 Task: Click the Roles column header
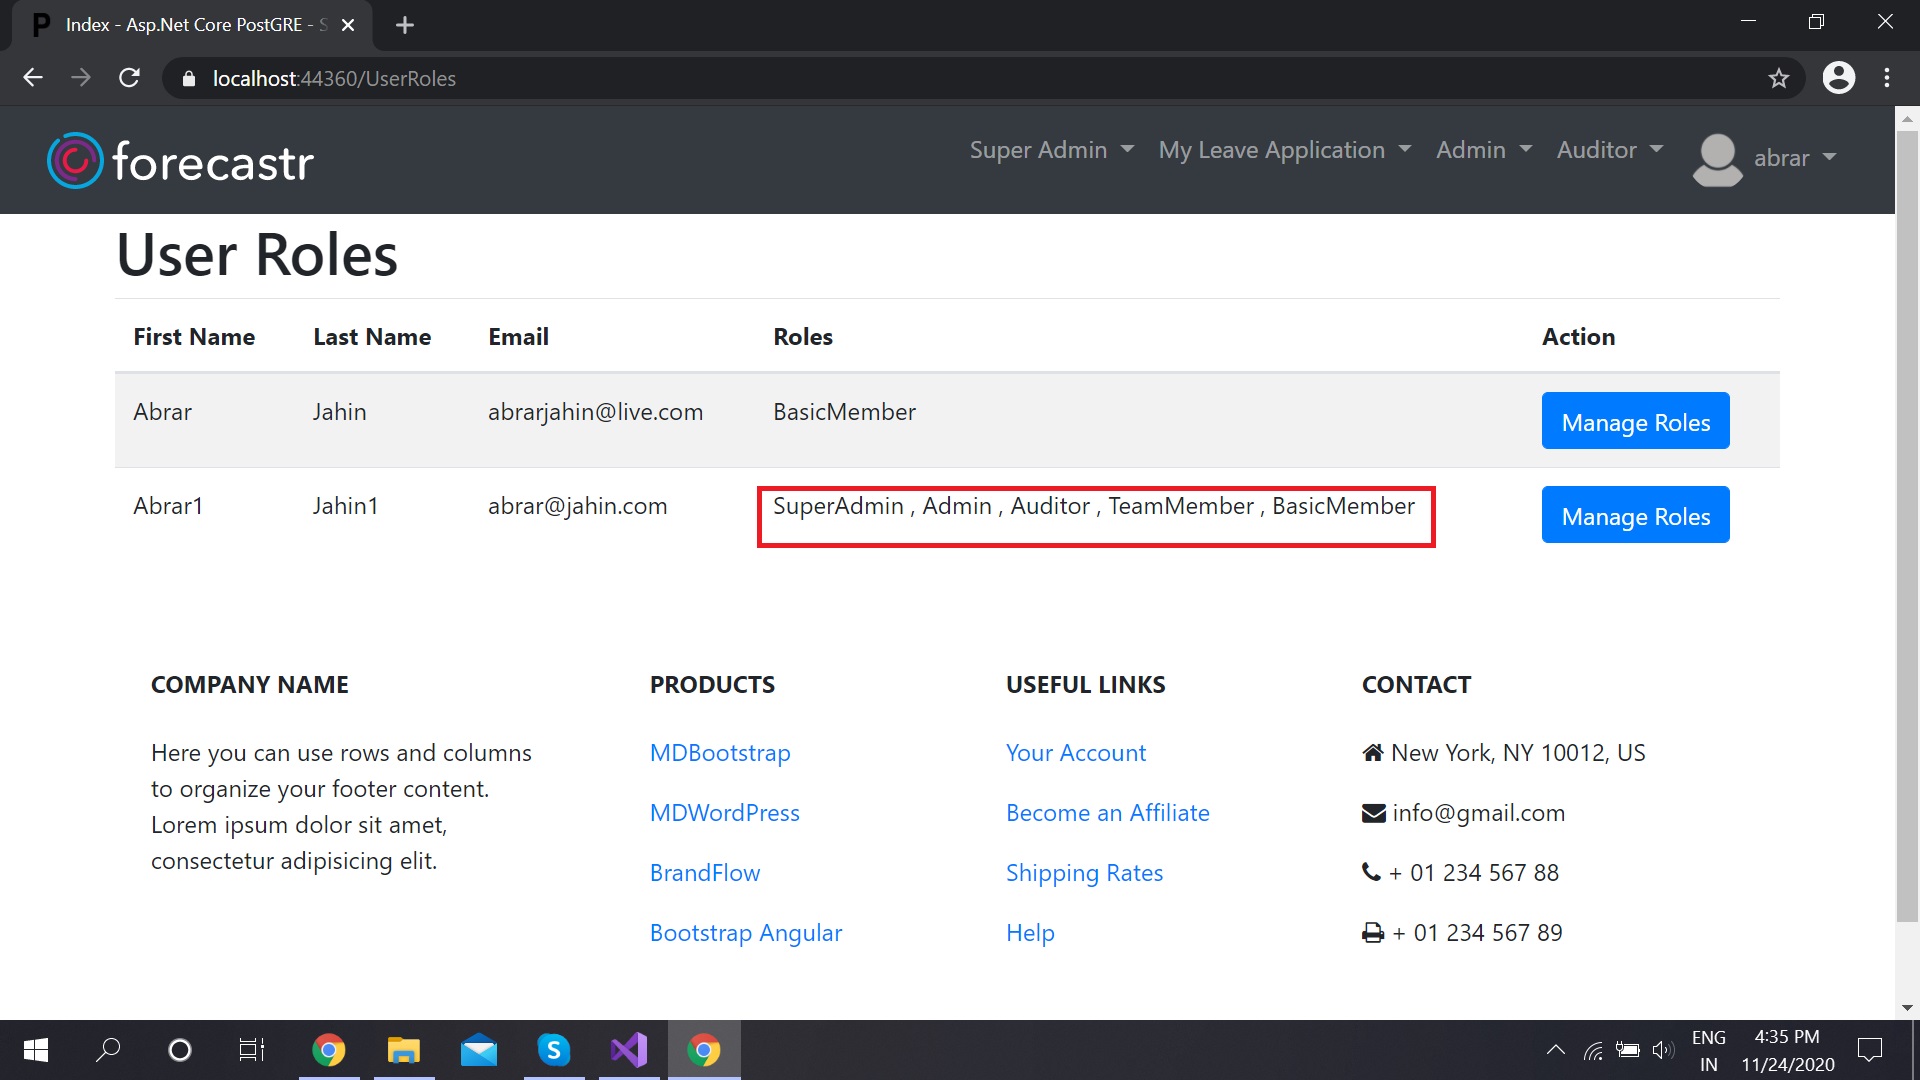(803, 337)
